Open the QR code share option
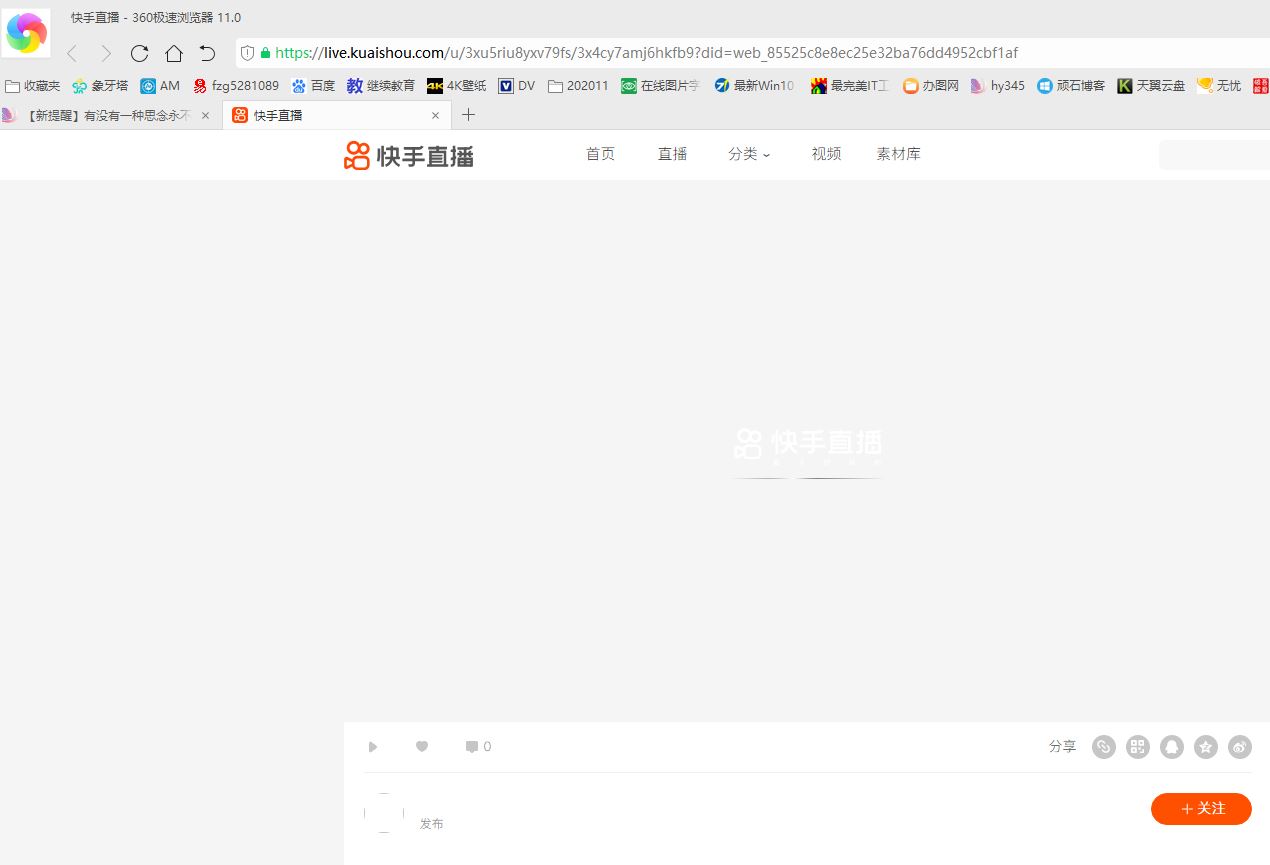The width and height of the screenshot is (1270, 865). (1137, 747)
